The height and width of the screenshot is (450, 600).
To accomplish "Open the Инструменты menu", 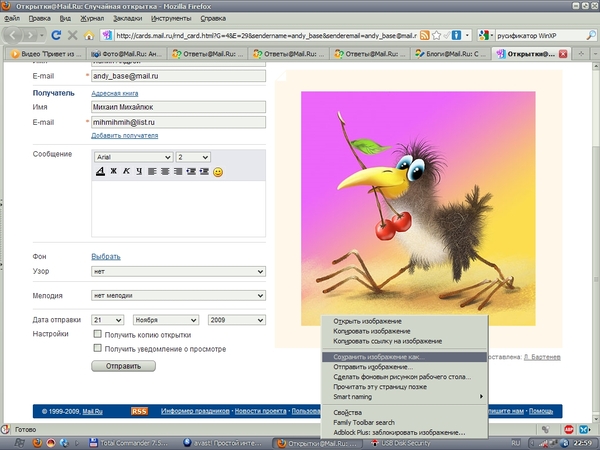I will [x=171, y=18].
